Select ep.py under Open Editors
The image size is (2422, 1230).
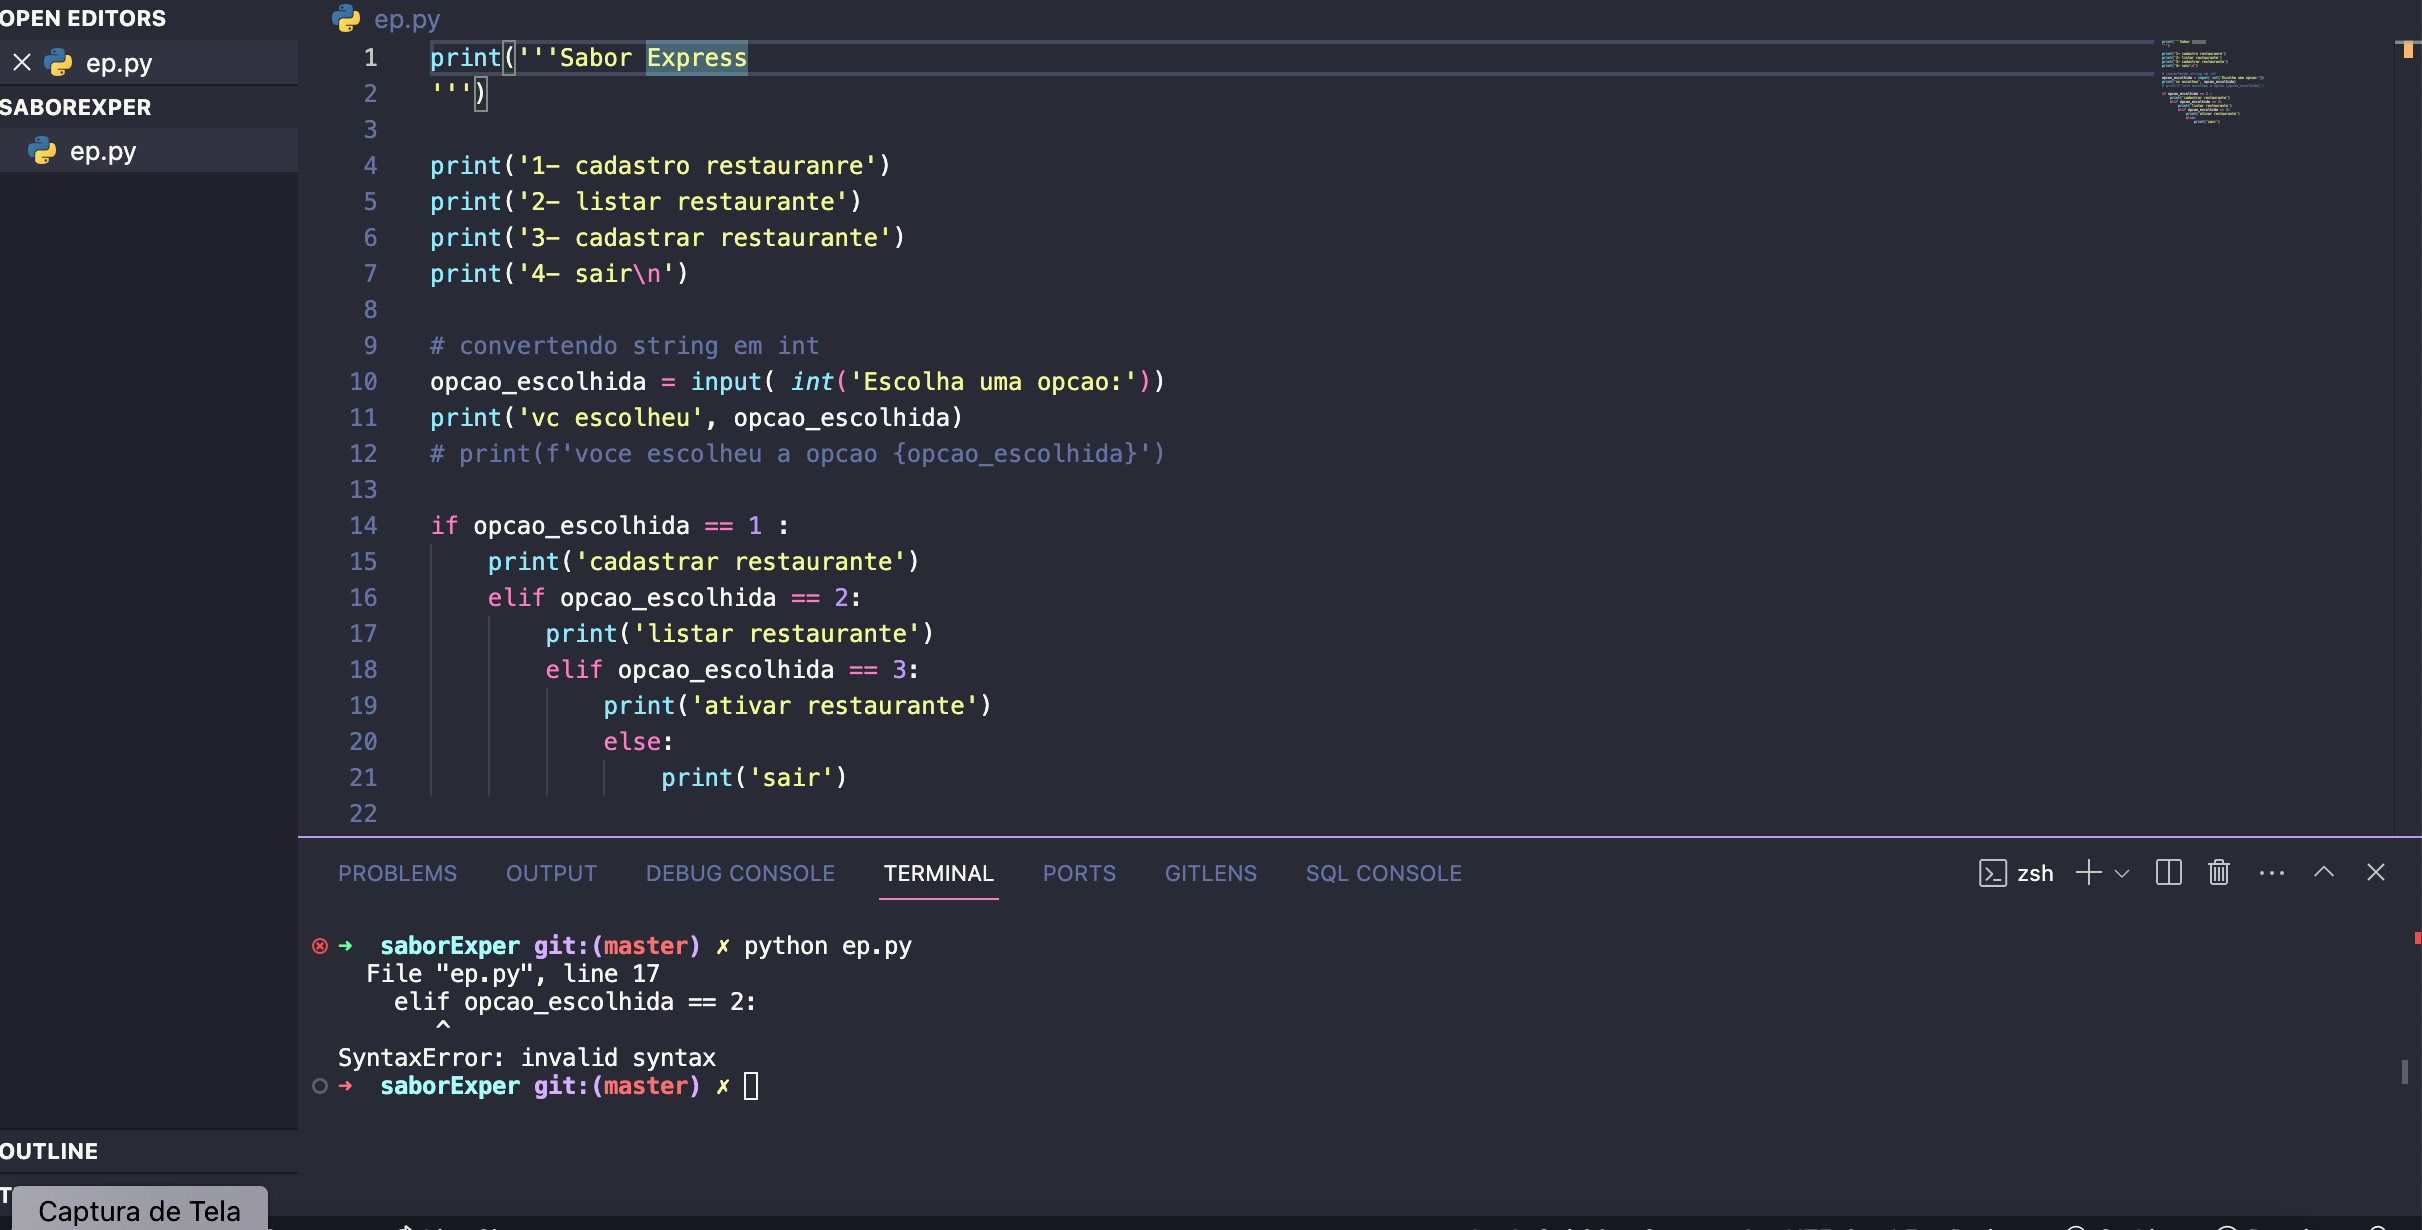[149, 63]
